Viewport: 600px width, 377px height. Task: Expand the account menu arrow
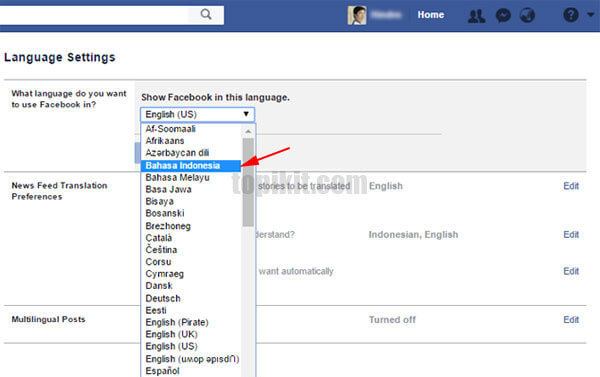pos(591,15)
